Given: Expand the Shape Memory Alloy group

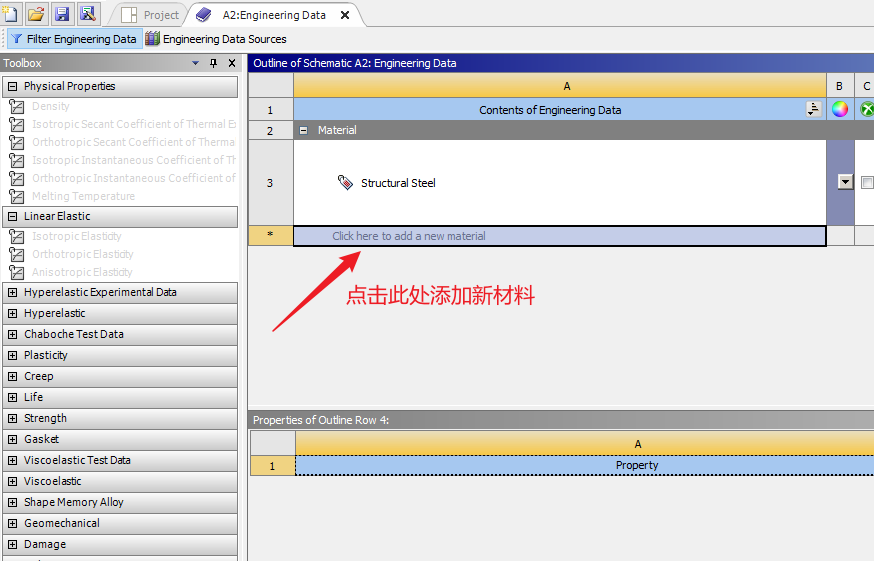Looking at the screenshot, I should click(x=12, y=502).
